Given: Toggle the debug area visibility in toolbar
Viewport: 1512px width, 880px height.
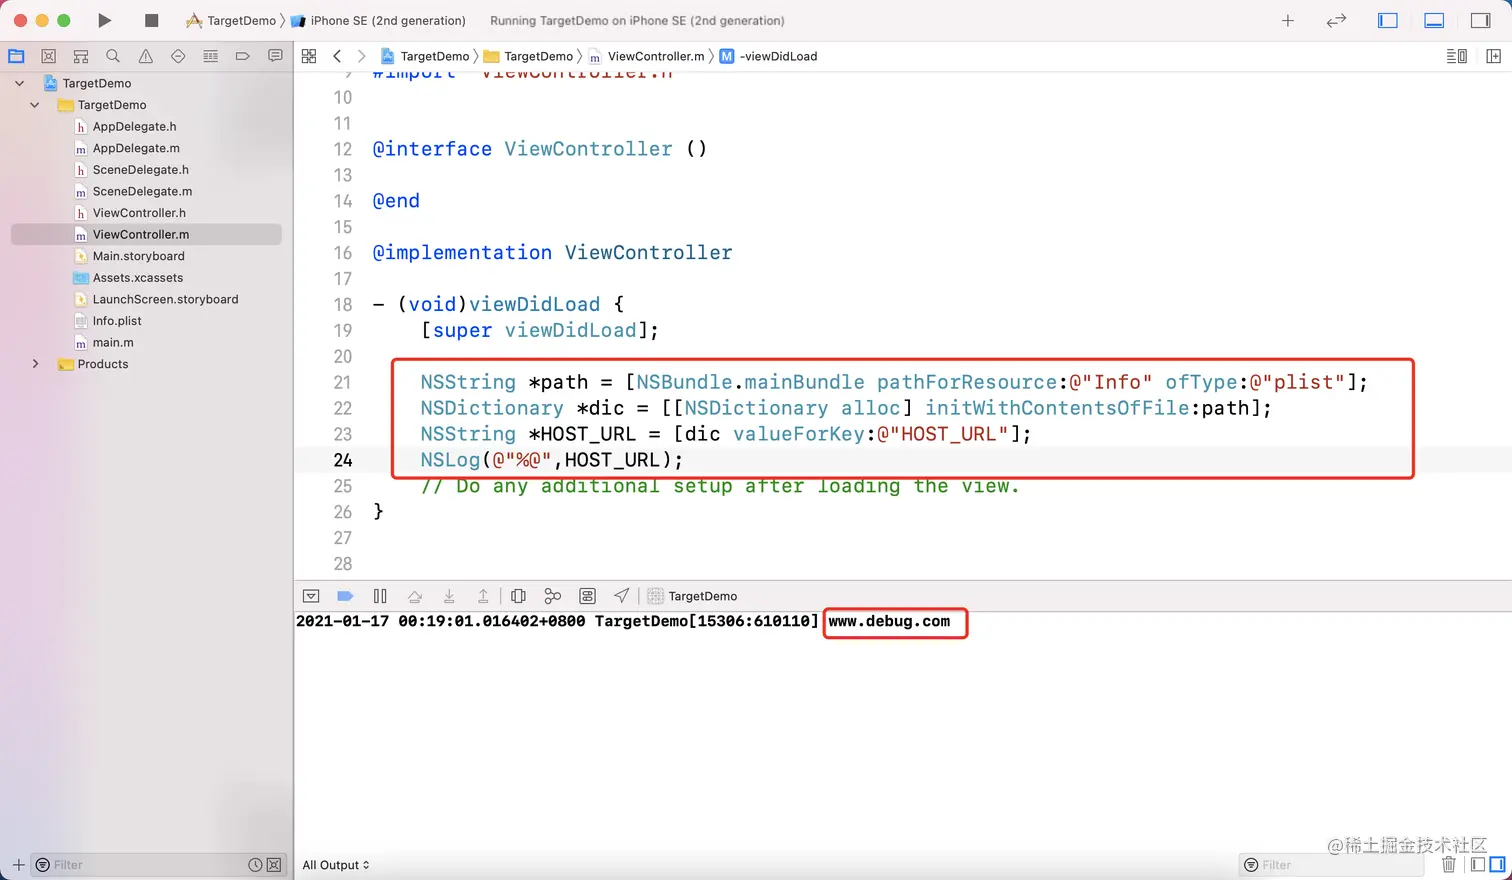Looking at the screenshot, I should pos(1434,20).
